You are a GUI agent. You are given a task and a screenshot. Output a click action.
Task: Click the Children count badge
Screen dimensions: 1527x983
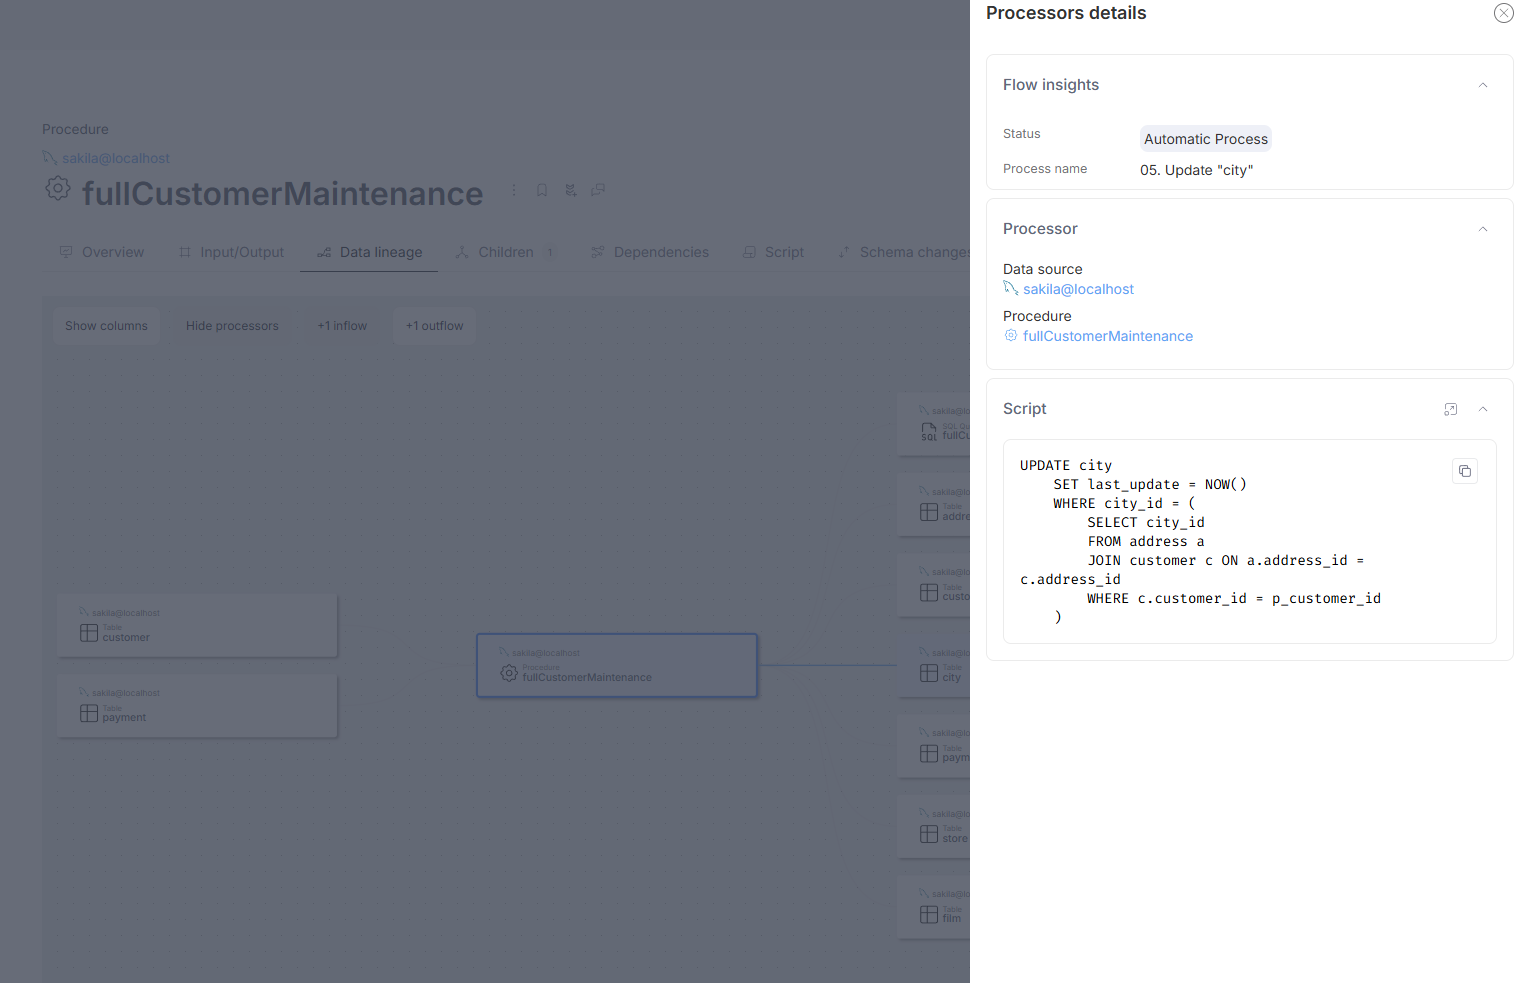coord(550,252)
